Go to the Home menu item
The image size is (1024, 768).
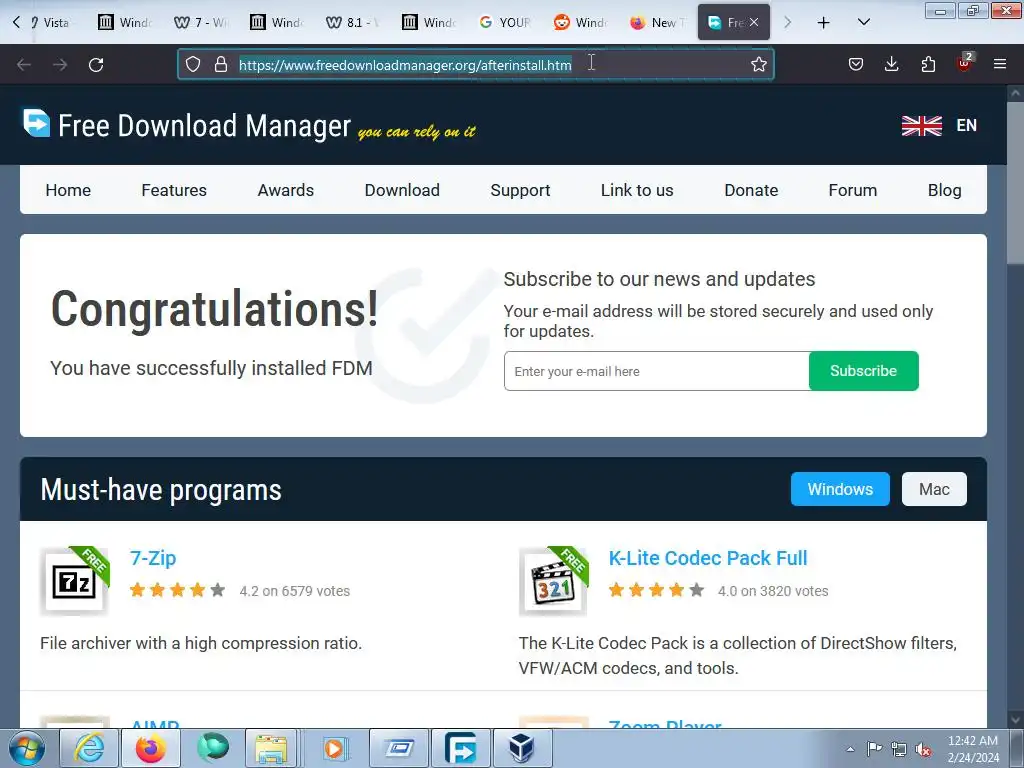(x=68, y=190)
